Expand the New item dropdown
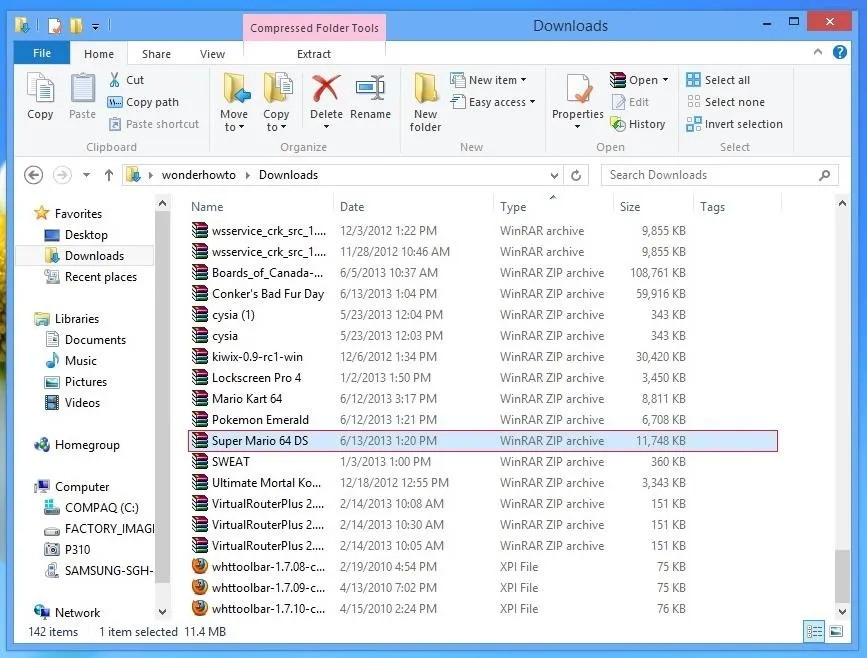Viewport: 867px width, 658px height. click(523, 80)
